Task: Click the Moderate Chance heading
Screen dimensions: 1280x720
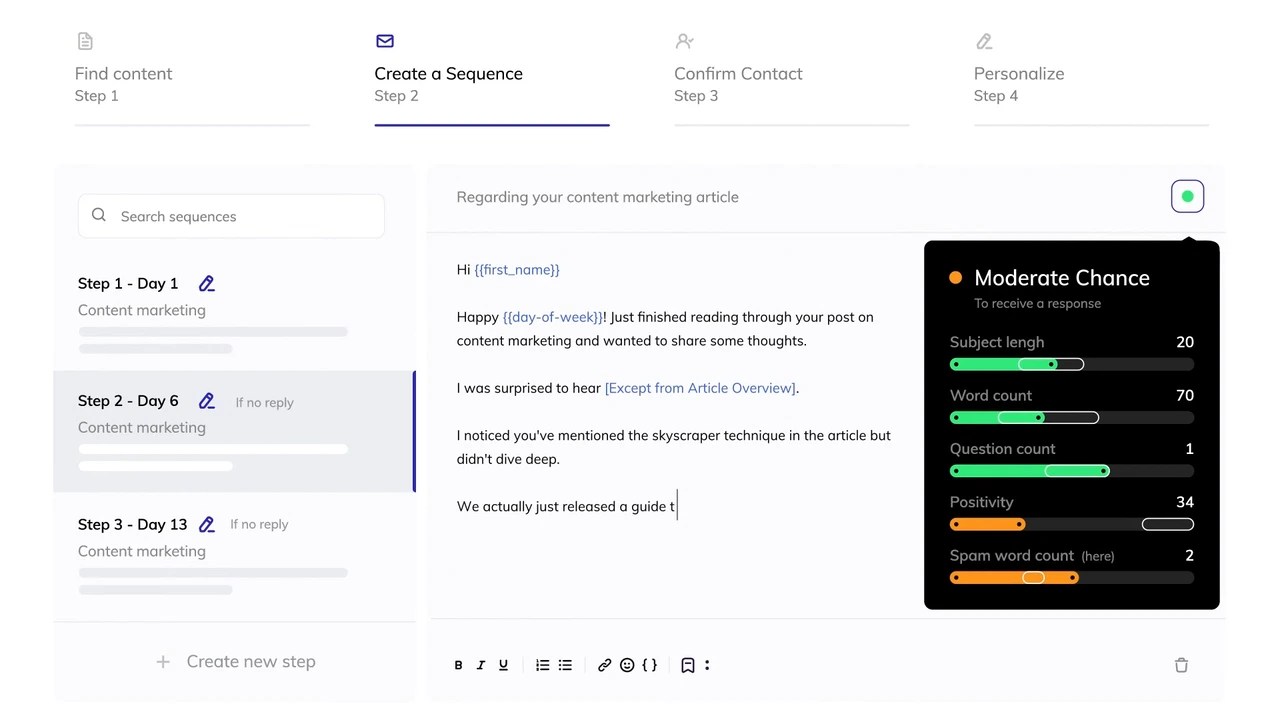Action: point(1062,278)
